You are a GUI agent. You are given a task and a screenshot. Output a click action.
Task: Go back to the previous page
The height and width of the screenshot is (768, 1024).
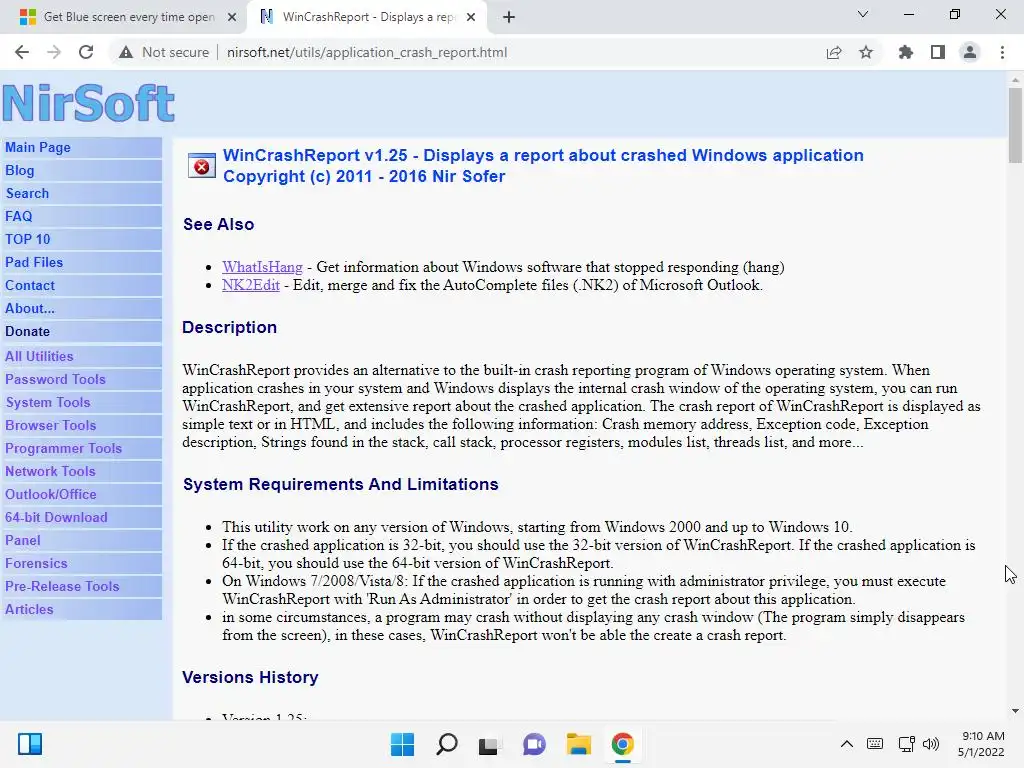(x=22, y=52)
